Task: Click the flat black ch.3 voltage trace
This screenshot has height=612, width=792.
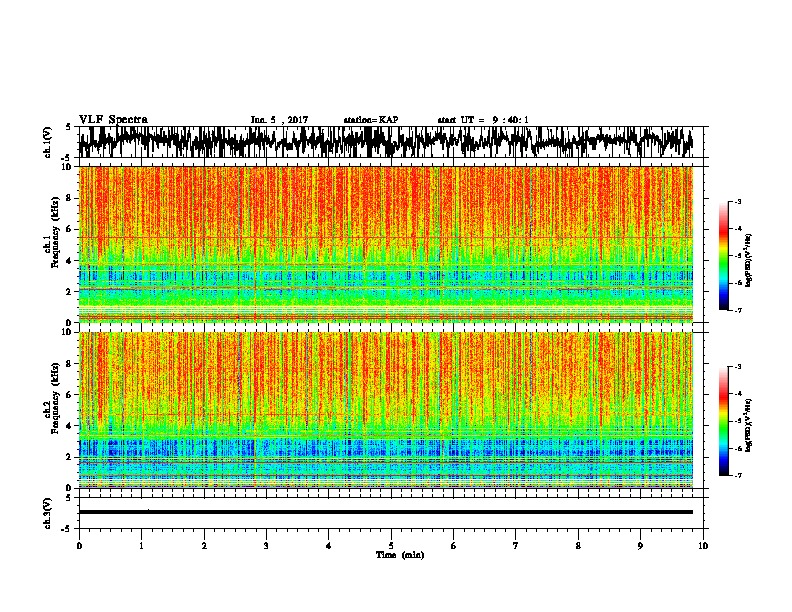Action: pyautogui.click(x=386, y=512)
